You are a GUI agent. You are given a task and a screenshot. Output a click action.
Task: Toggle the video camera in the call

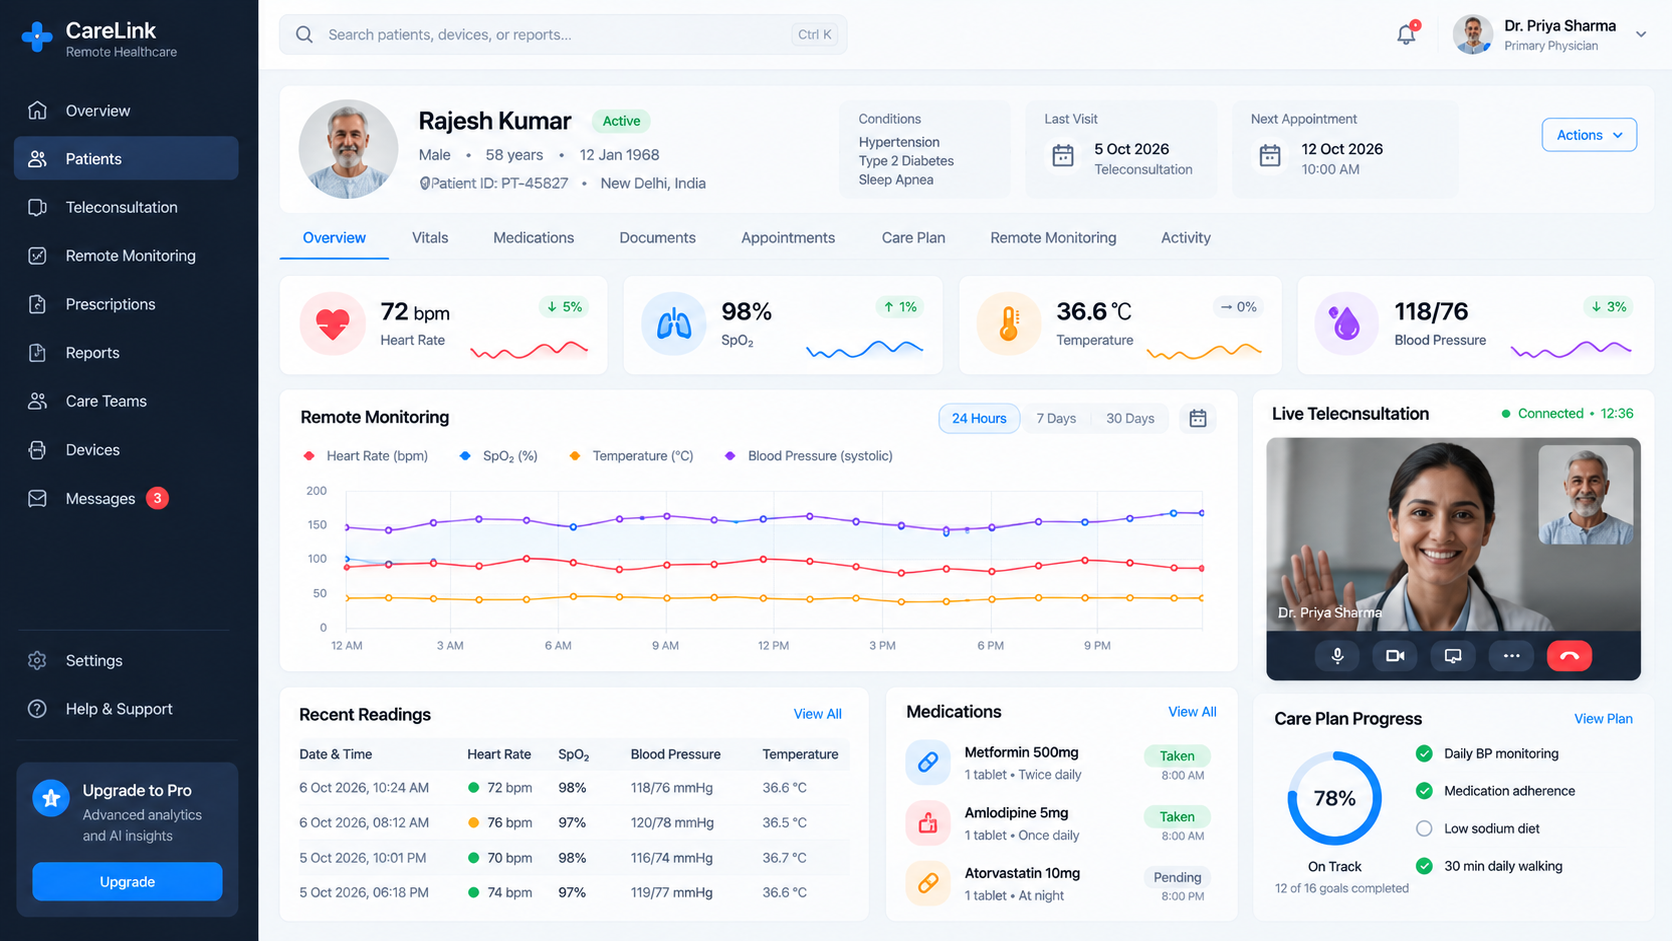click(1395, 656)
